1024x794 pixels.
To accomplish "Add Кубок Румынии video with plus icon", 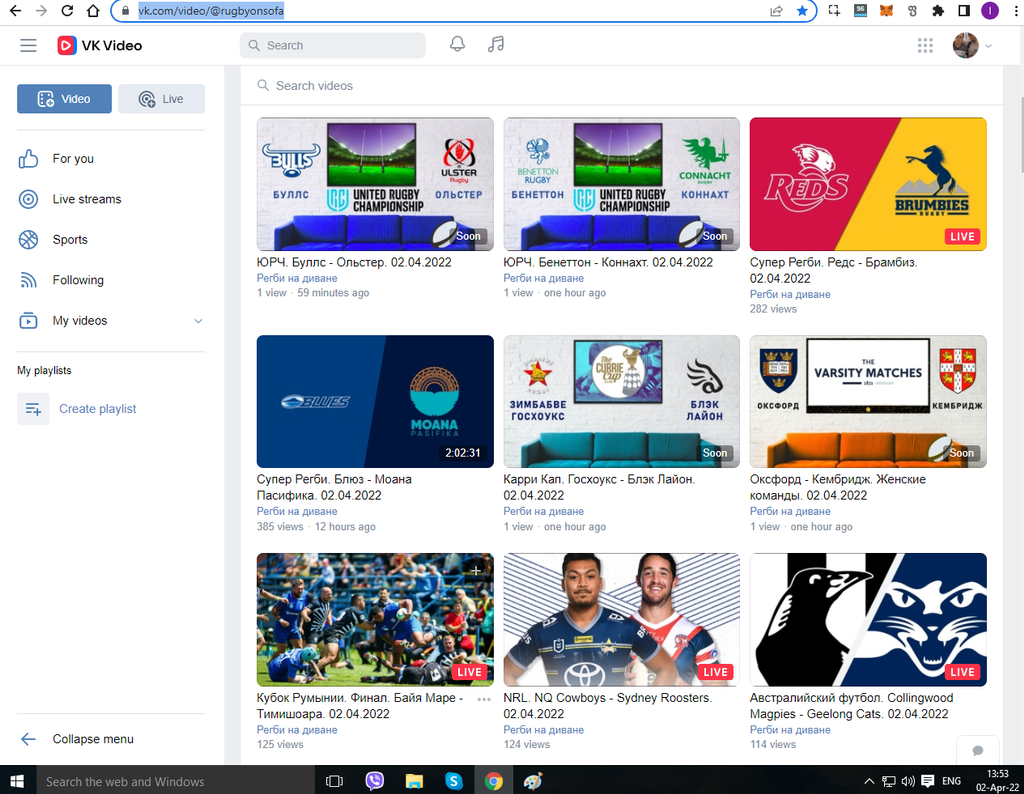I will [476, 571].
